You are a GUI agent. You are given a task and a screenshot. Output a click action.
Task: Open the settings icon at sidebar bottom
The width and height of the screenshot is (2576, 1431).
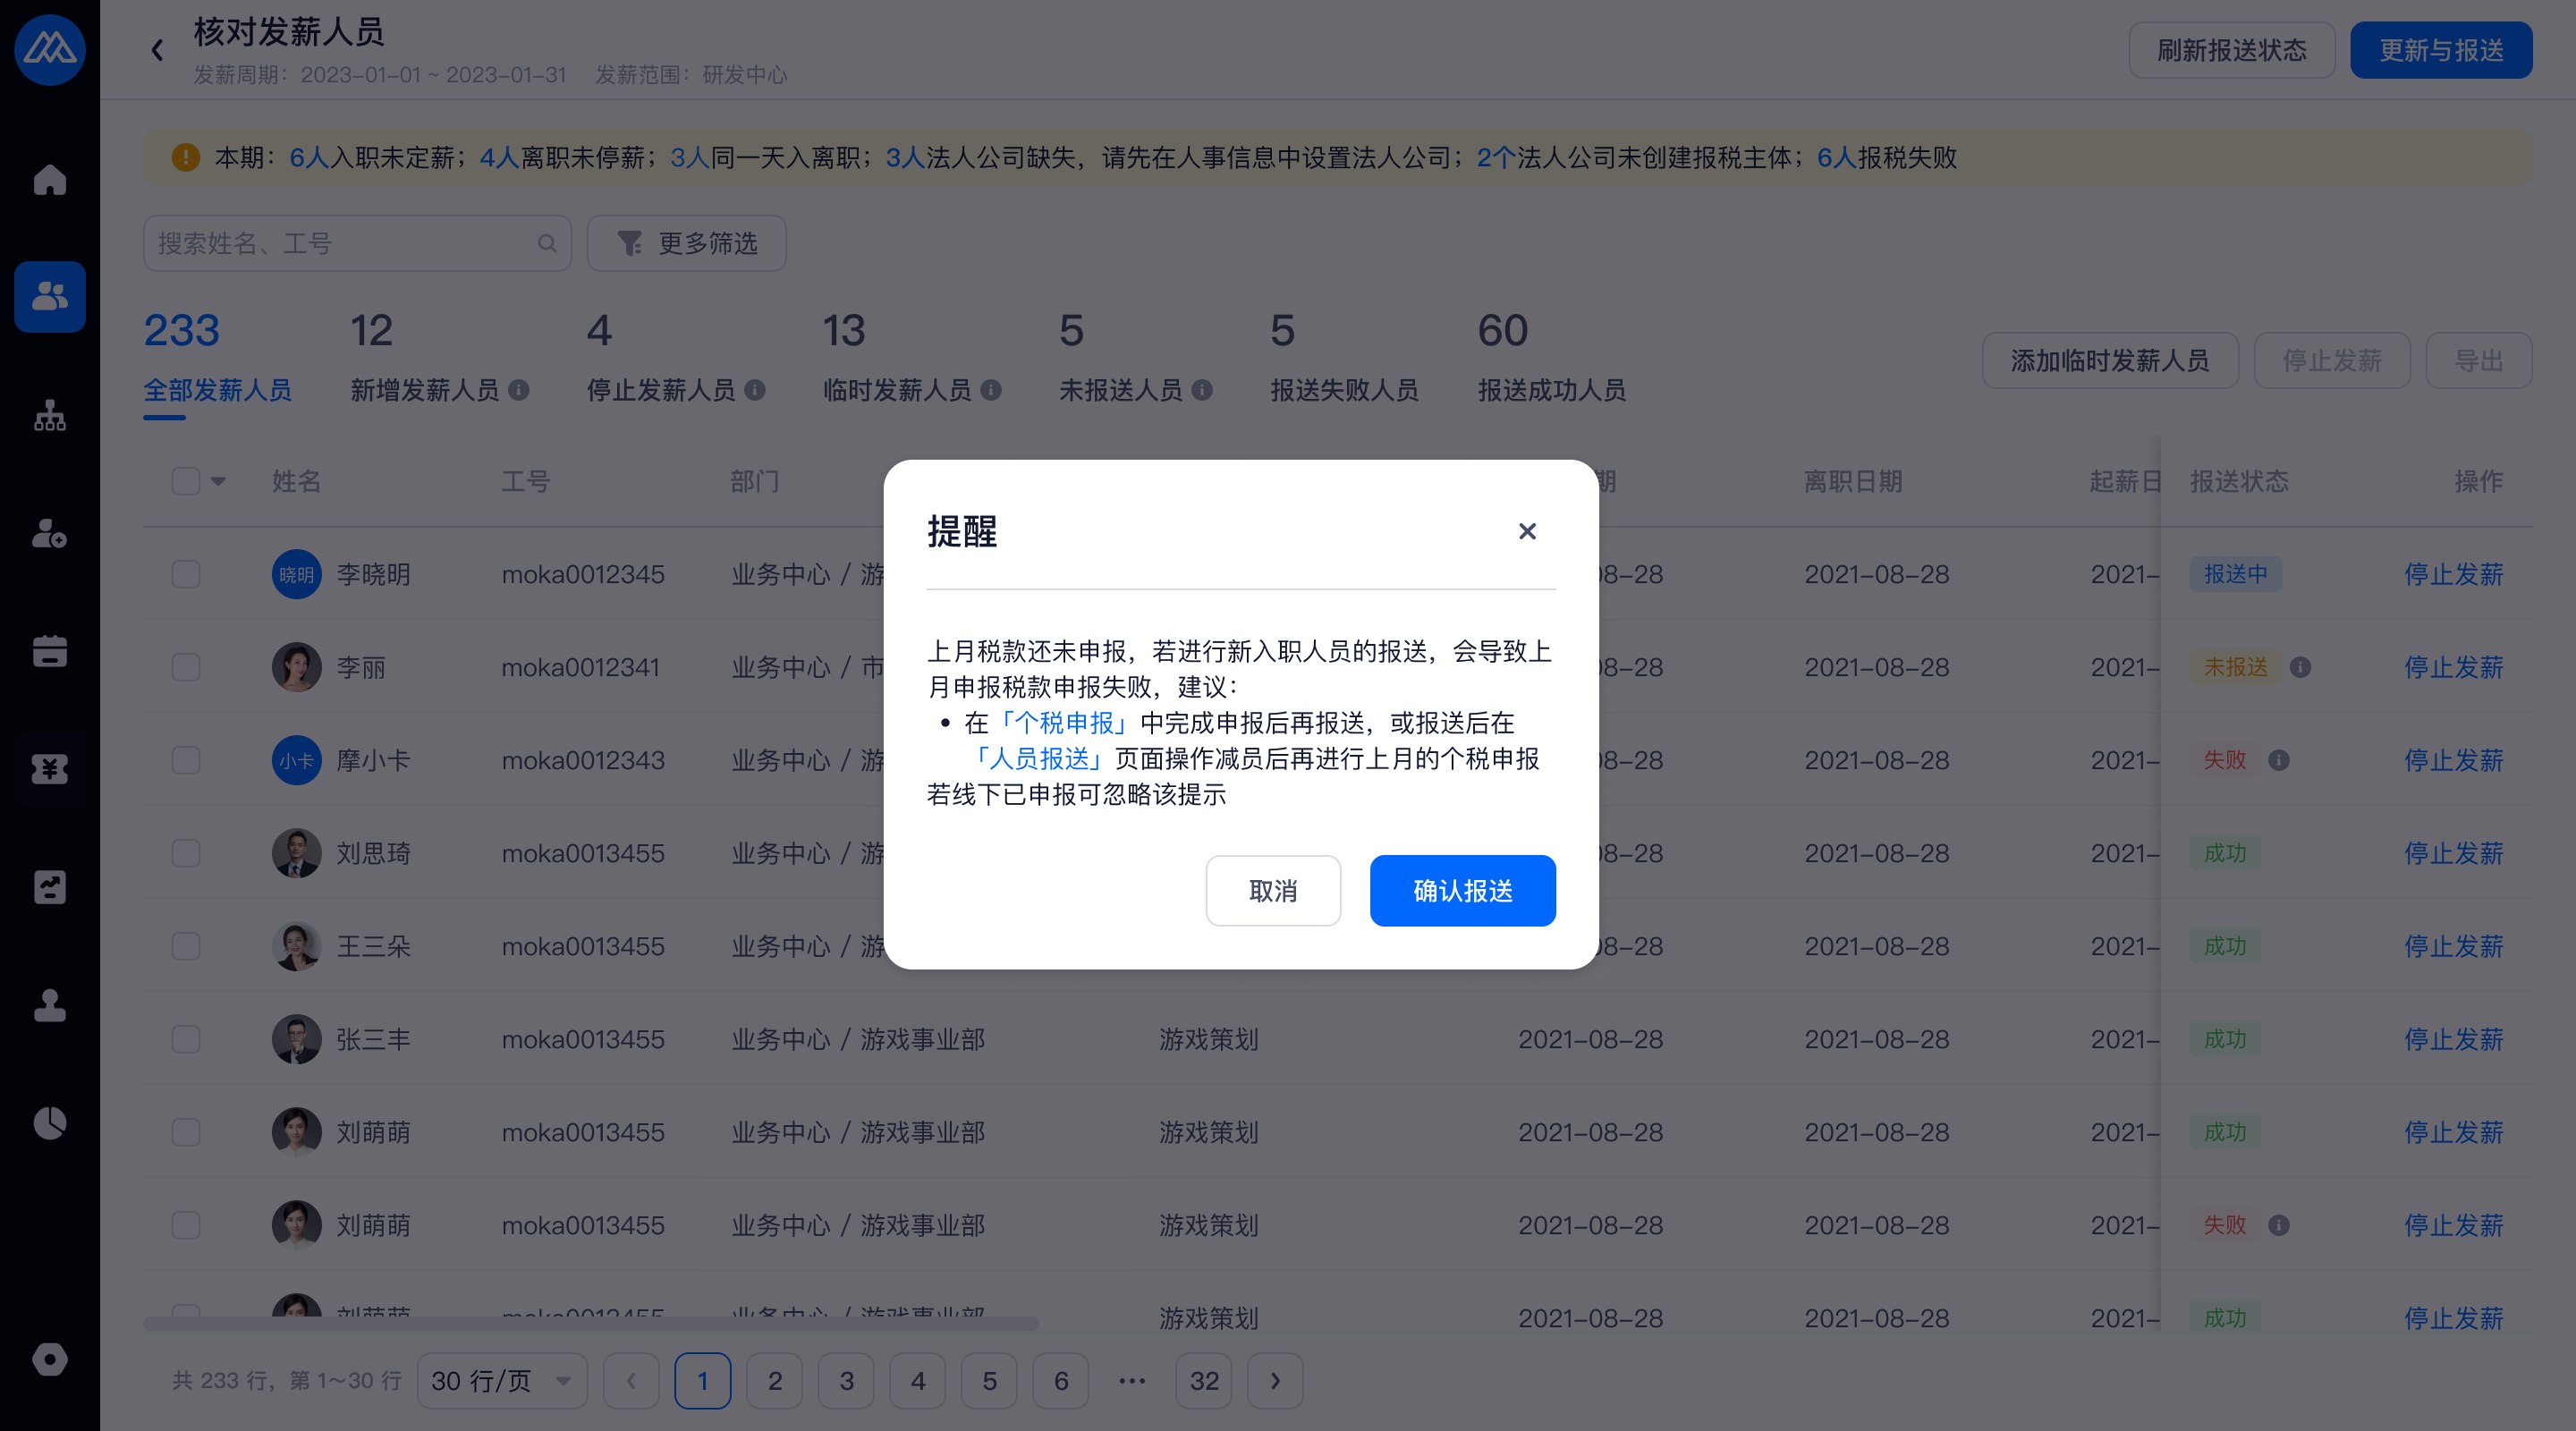(50, 1359)
